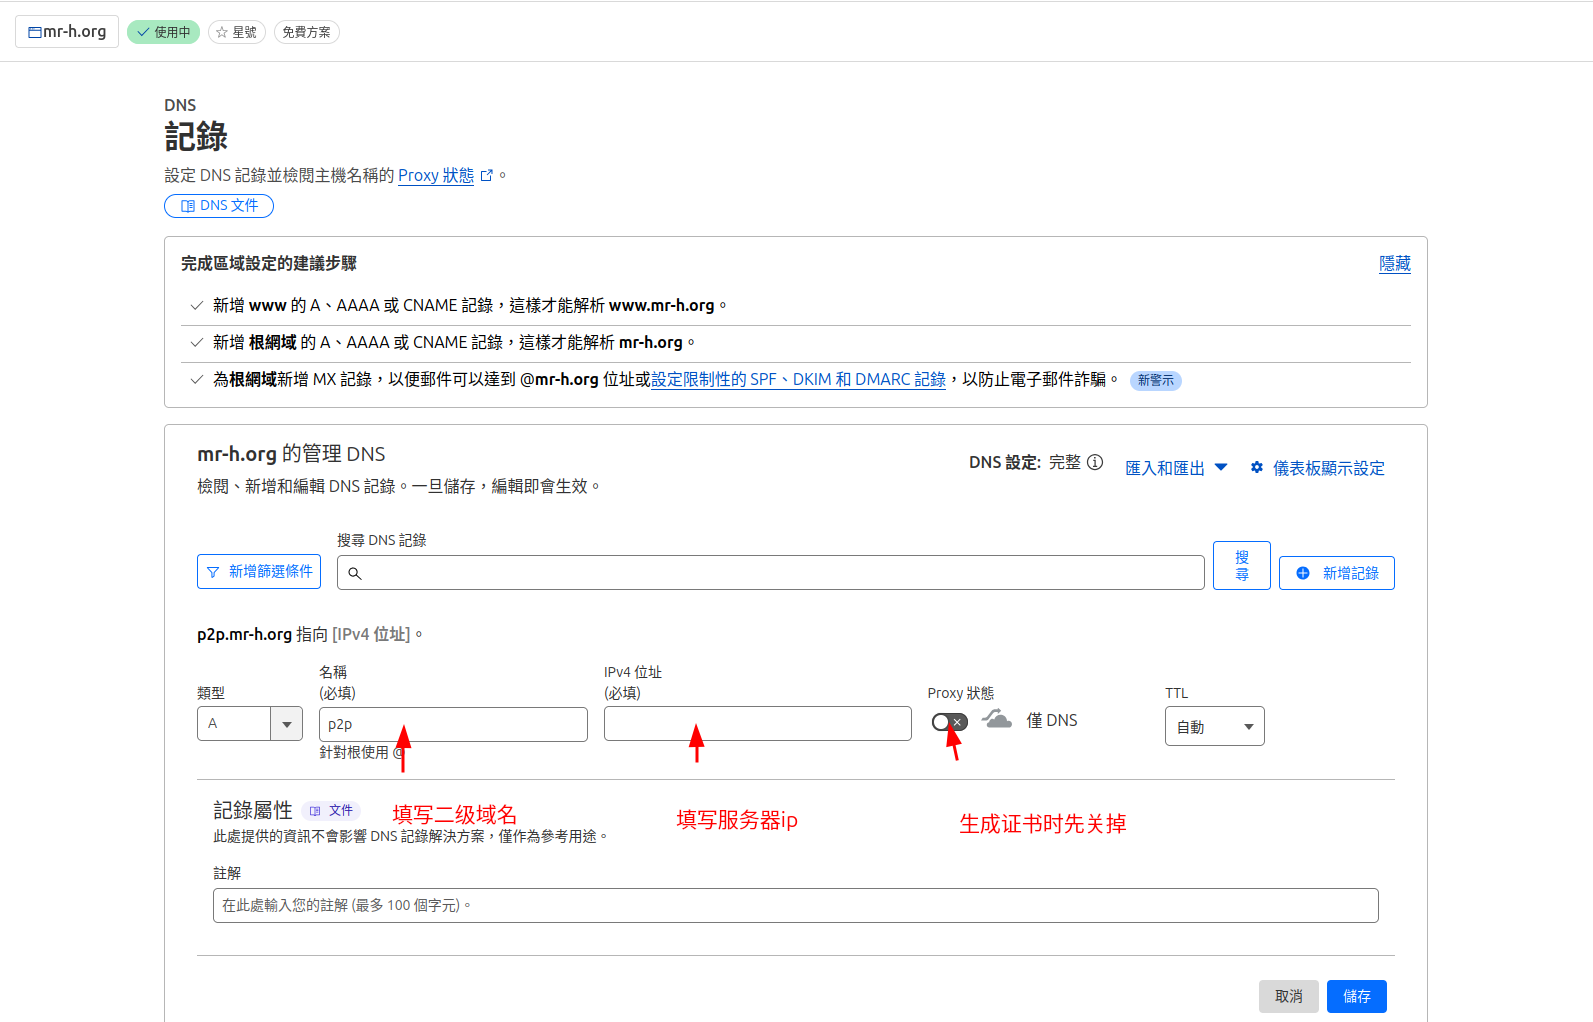
Task: Click the 新警示 badge
Action: coord(1155,380)
